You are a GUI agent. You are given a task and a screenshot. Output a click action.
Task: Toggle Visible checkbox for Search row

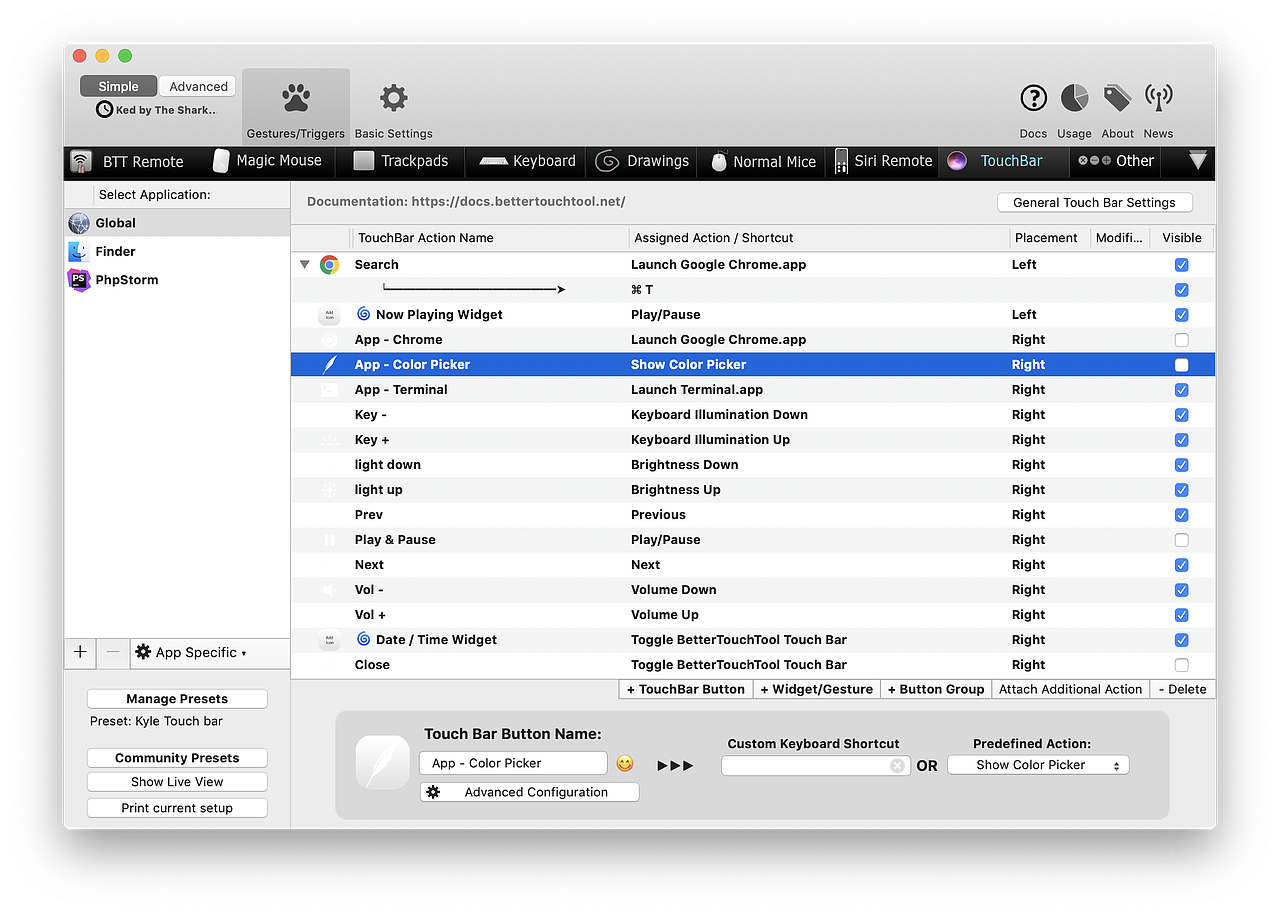click(x=1182, y=265)
